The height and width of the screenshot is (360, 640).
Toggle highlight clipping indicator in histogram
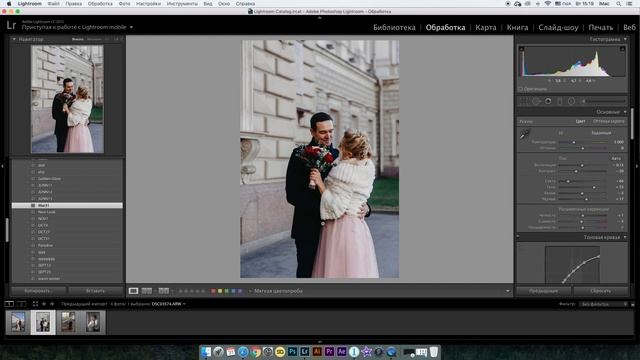point(622,49)
